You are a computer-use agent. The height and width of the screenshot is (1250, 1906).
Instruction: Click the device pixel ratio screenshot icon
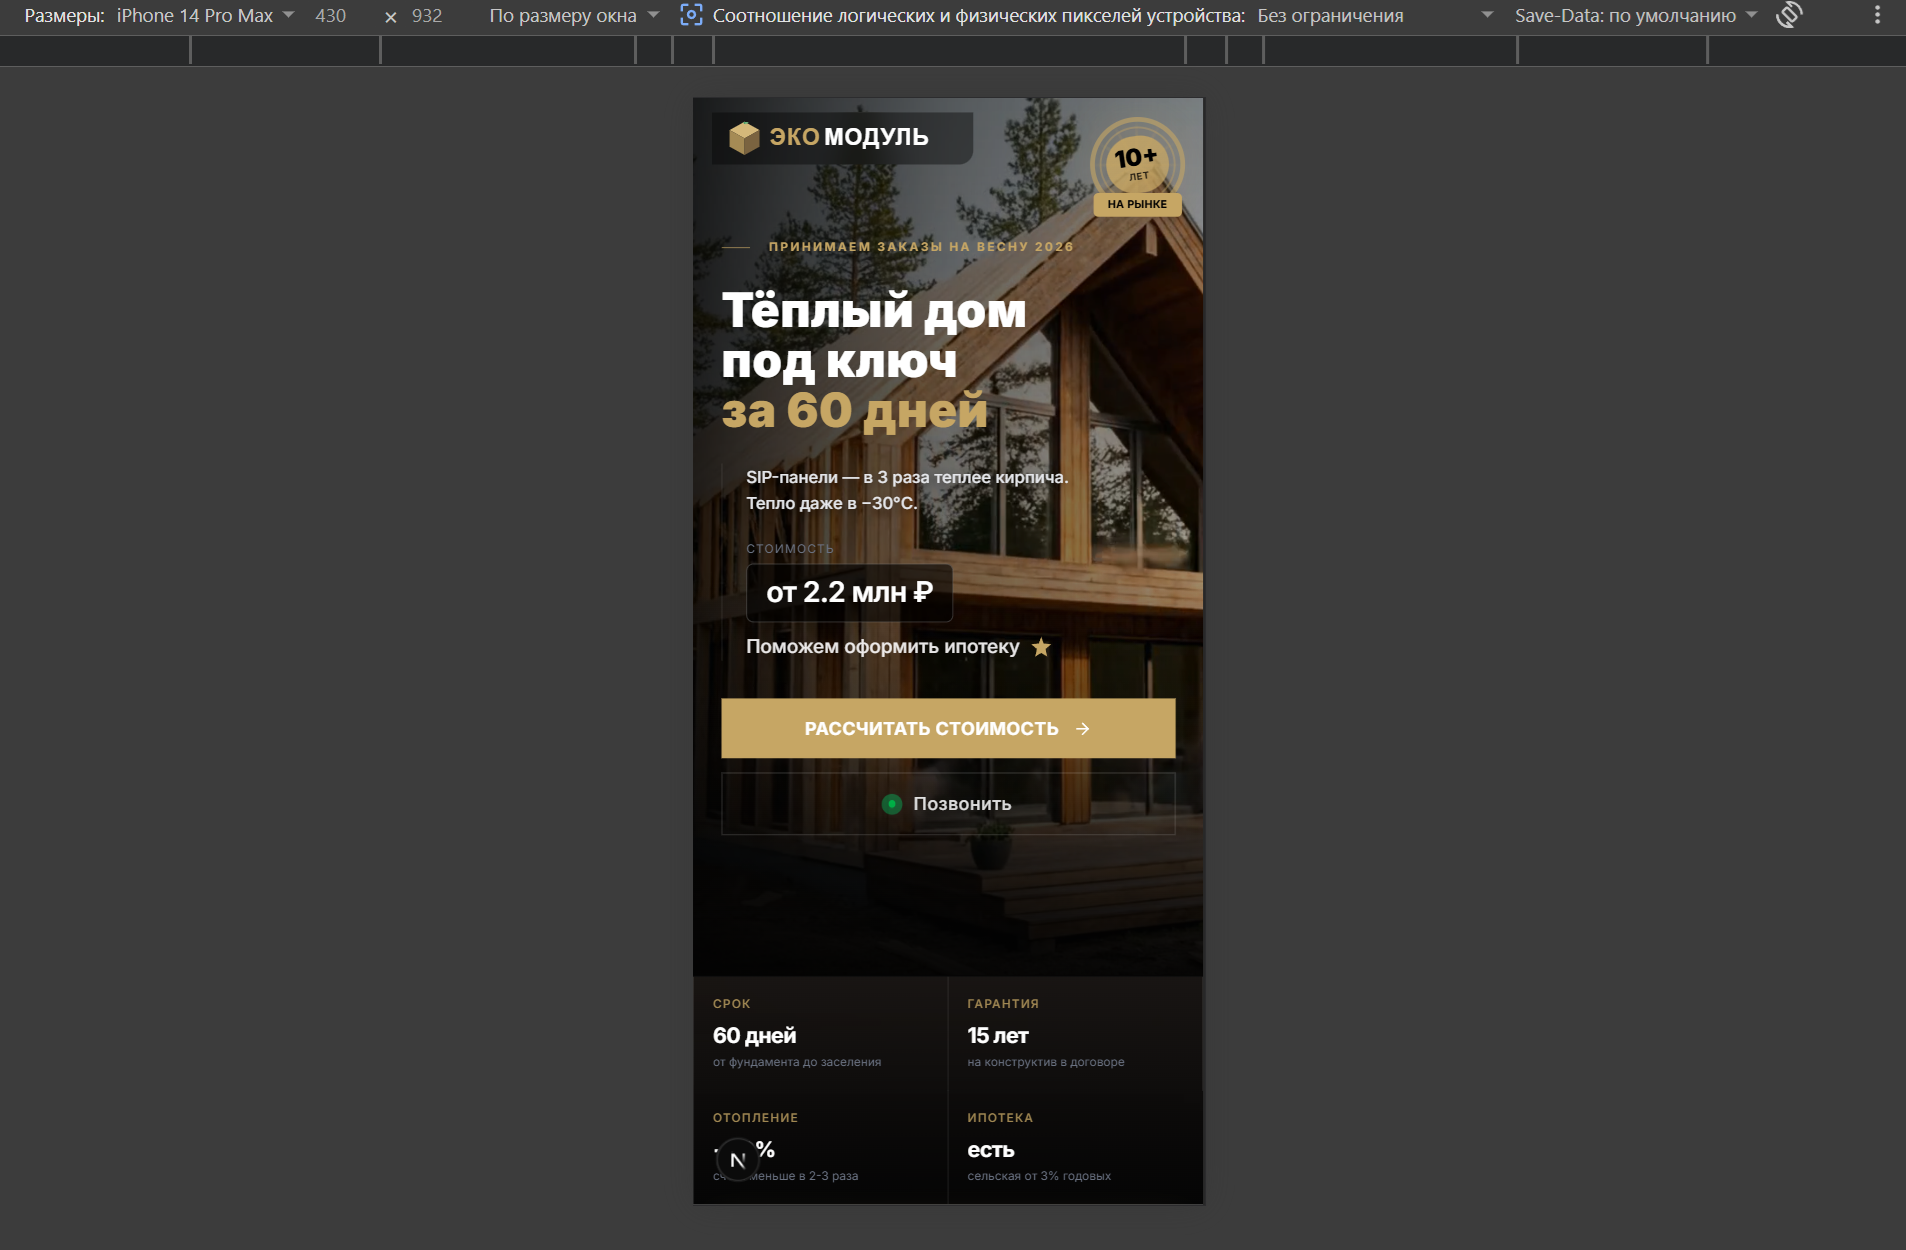(x=691, y=15)
